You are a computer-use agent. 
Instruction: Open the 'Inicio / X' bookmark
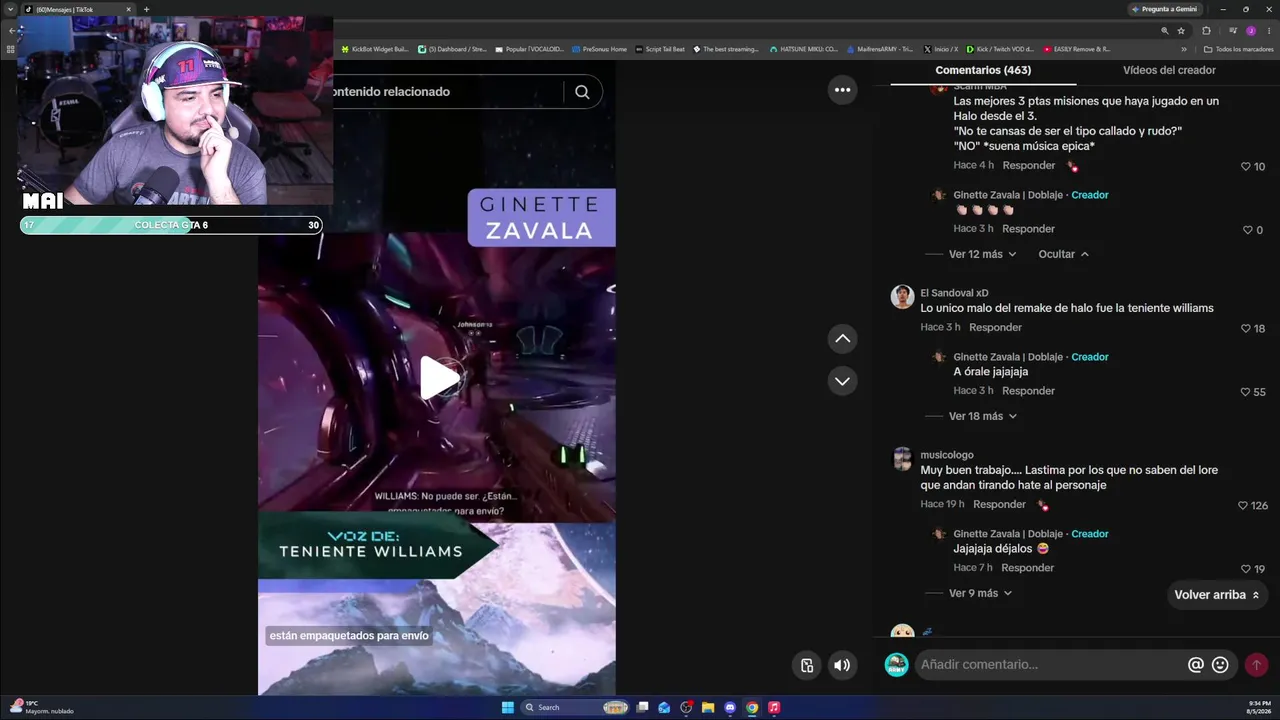[940, 49]
